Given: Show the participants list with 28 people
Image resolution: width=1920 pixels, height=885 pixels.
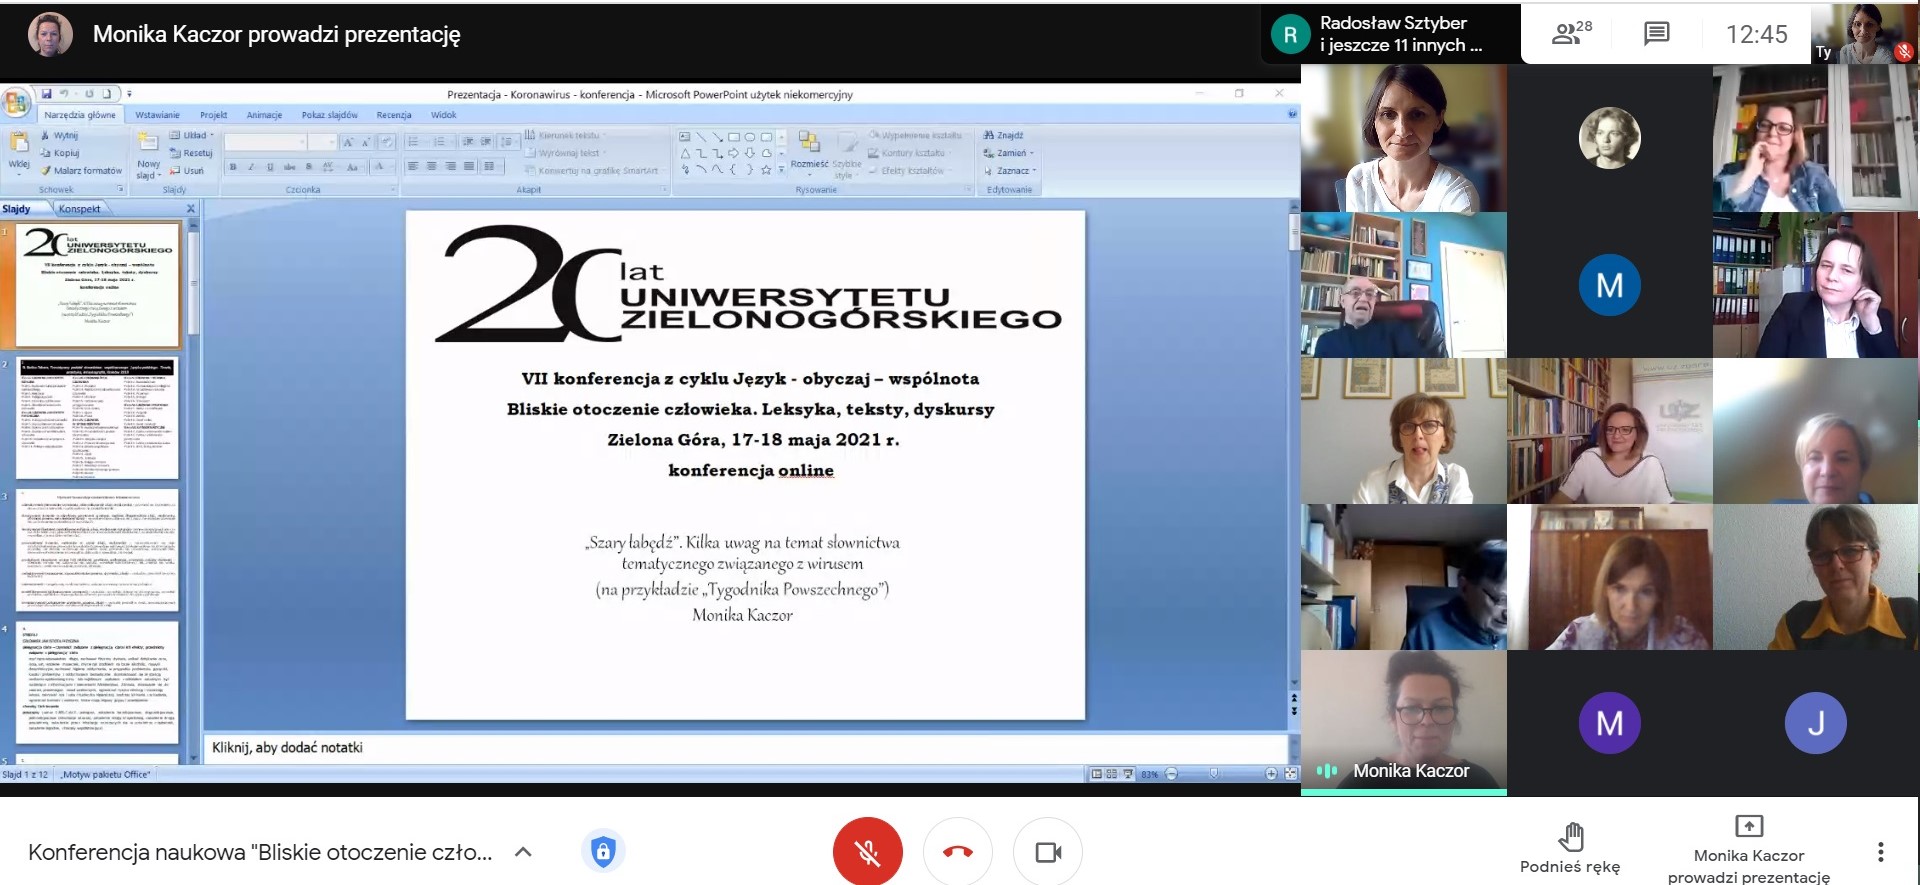Looking at the screenshot, I should point(1572,34).
